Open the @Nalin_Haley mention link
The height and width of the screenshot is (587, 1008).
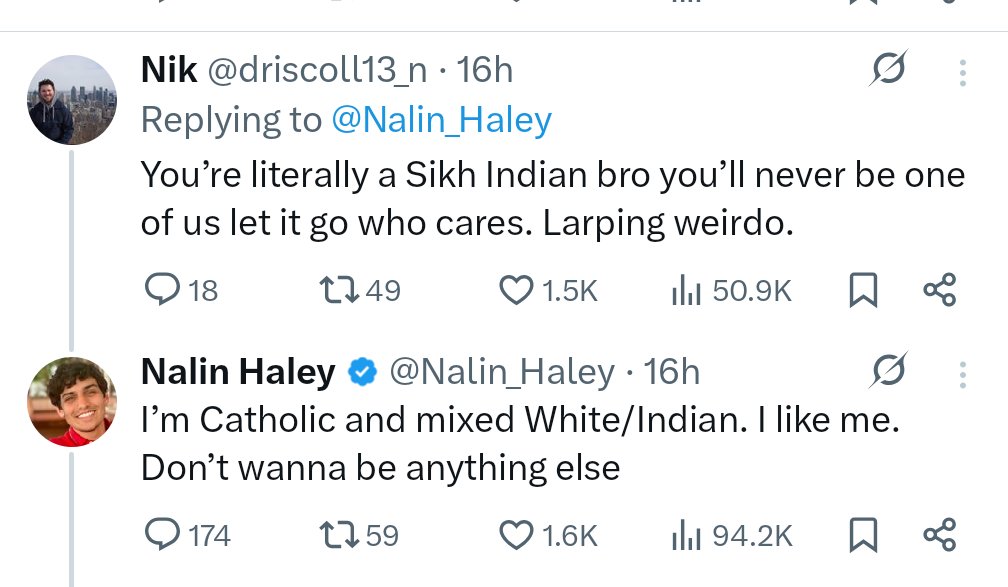coord(441,120)
